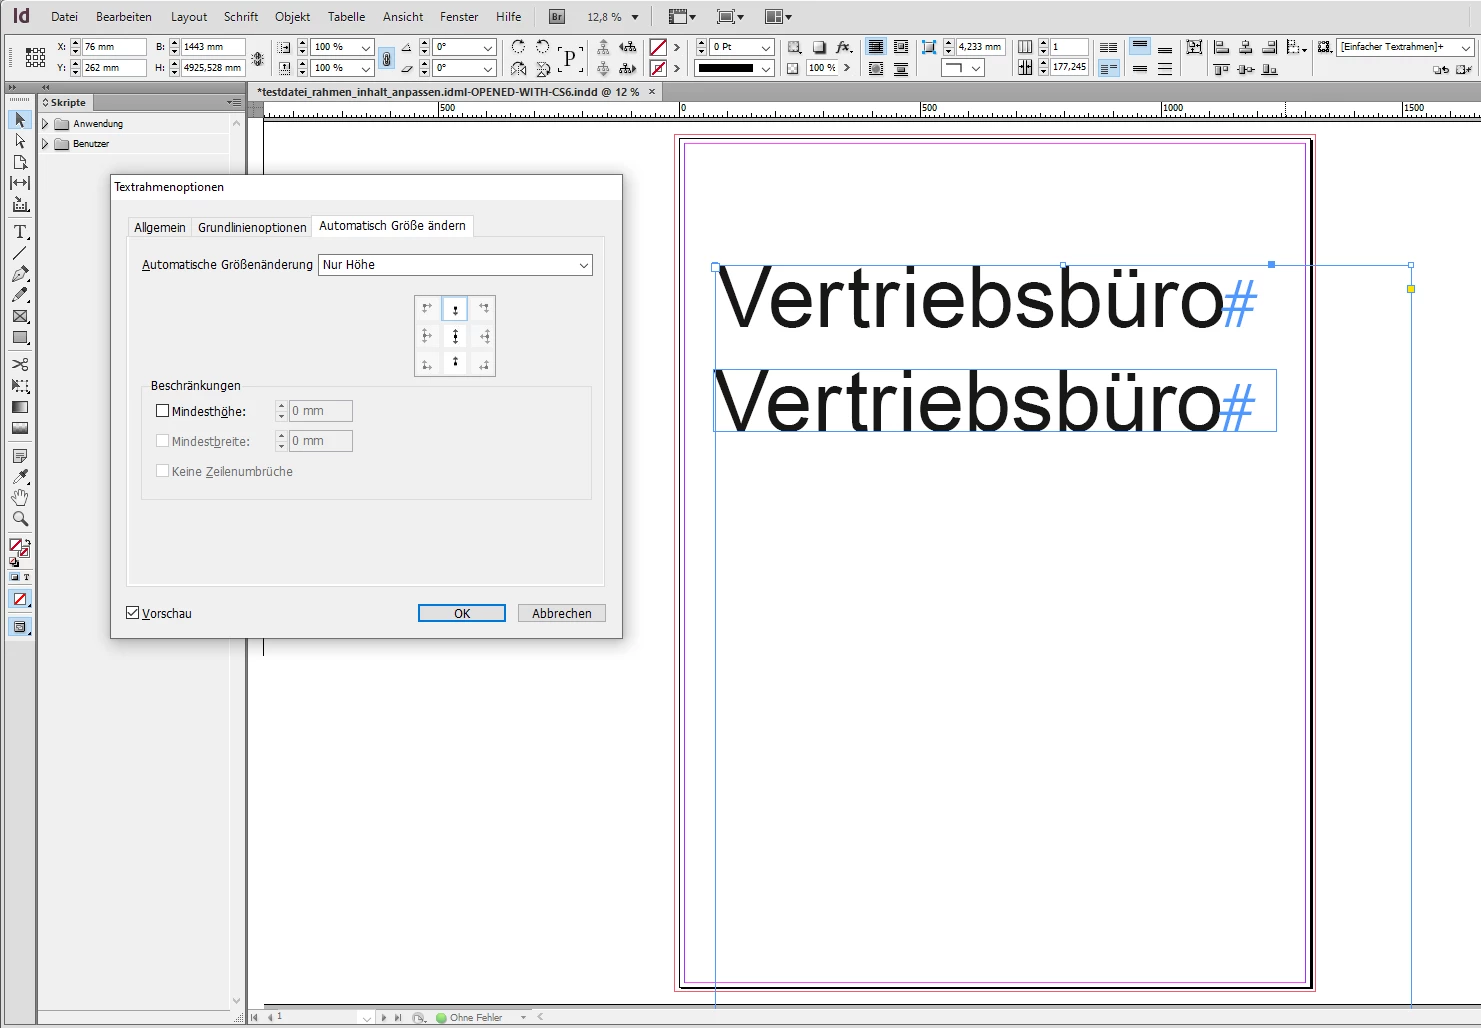1481x1028 pixels.
Task: Select the Rectangle Frame tool
Action: (20, 316)
